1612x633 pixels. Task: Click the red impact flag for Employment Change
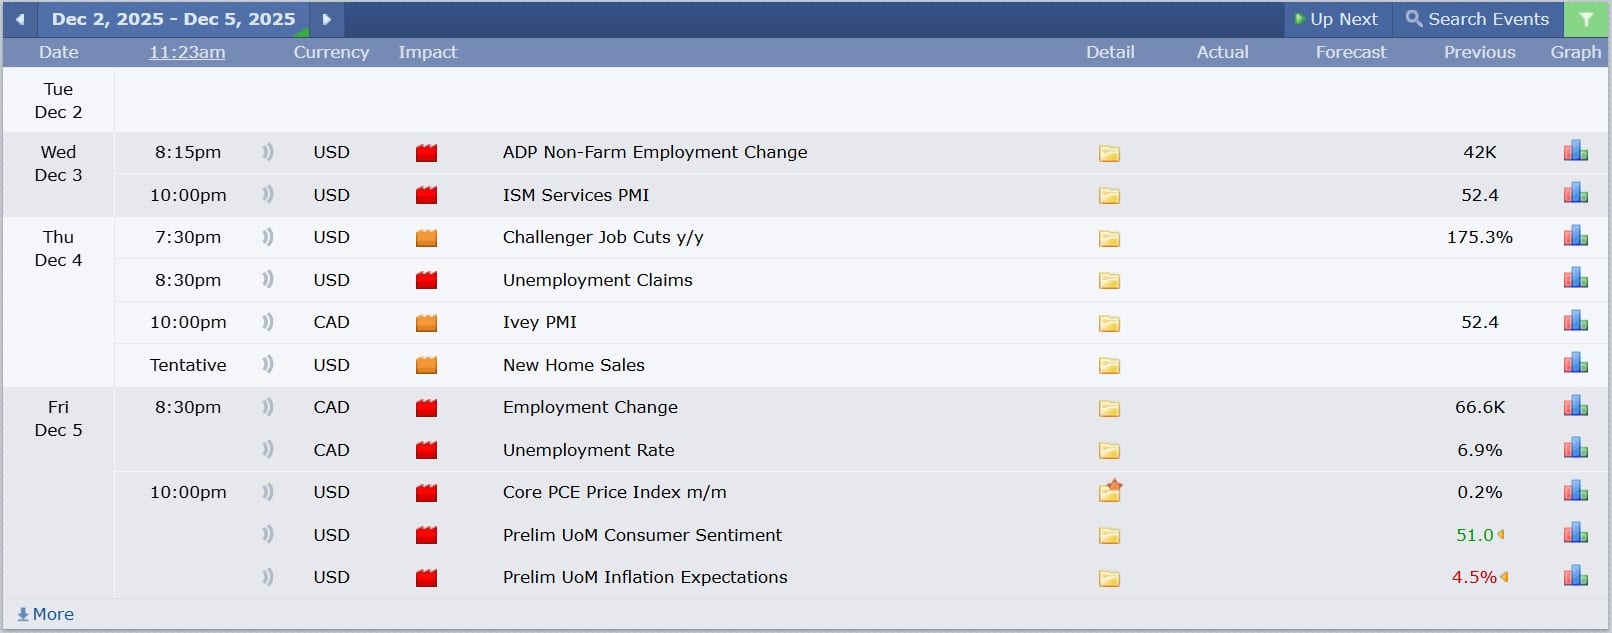point(427,408)
